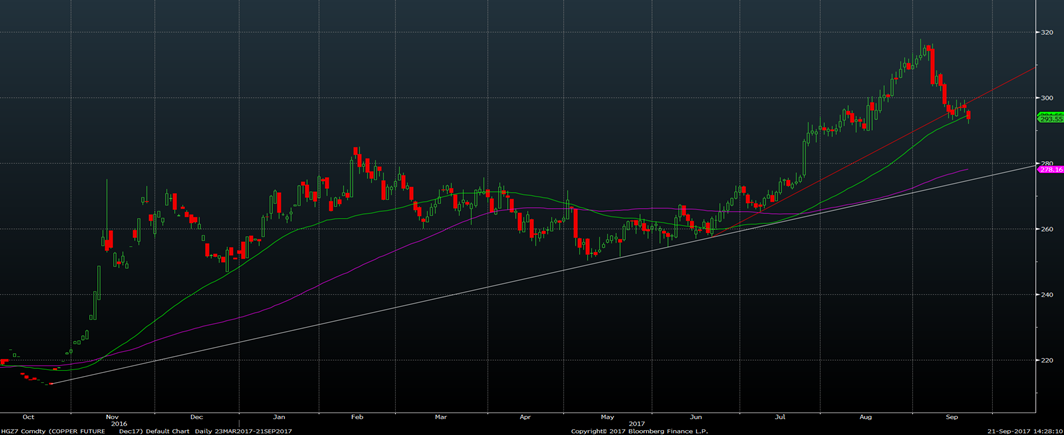The width and height of the screenshot is (1064, 435).
Task: Click the date range 23MAR2017-21SEP2017 text
Action: (x=259, y=430)
